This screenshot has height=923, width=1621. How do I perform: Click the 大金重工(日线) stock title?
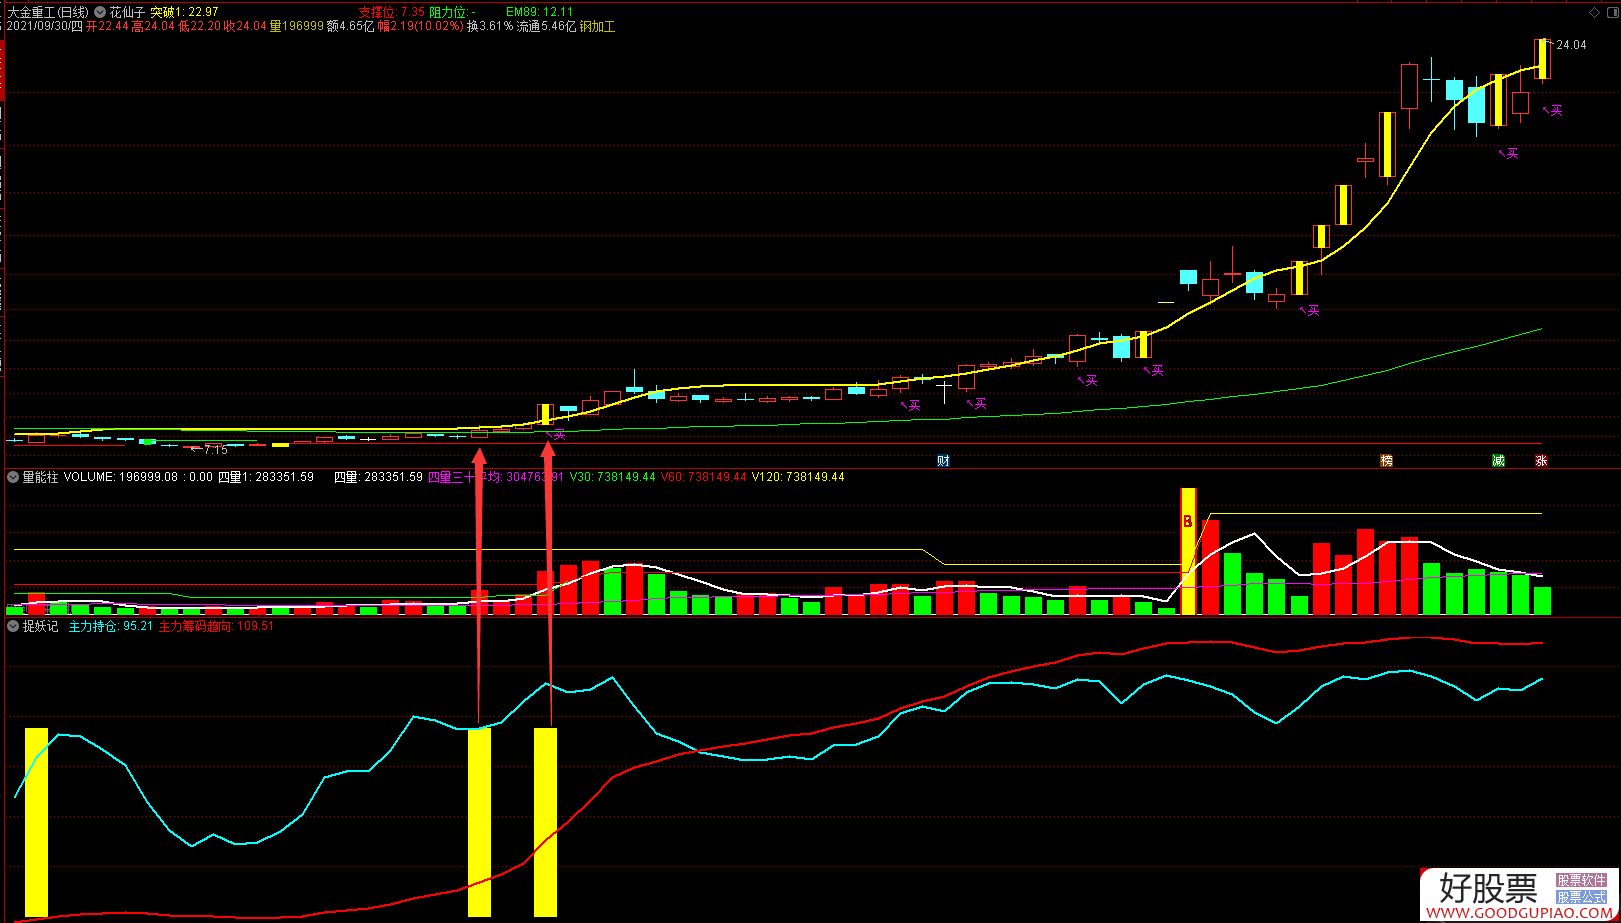pyautogui.click(x=46, y=12)
